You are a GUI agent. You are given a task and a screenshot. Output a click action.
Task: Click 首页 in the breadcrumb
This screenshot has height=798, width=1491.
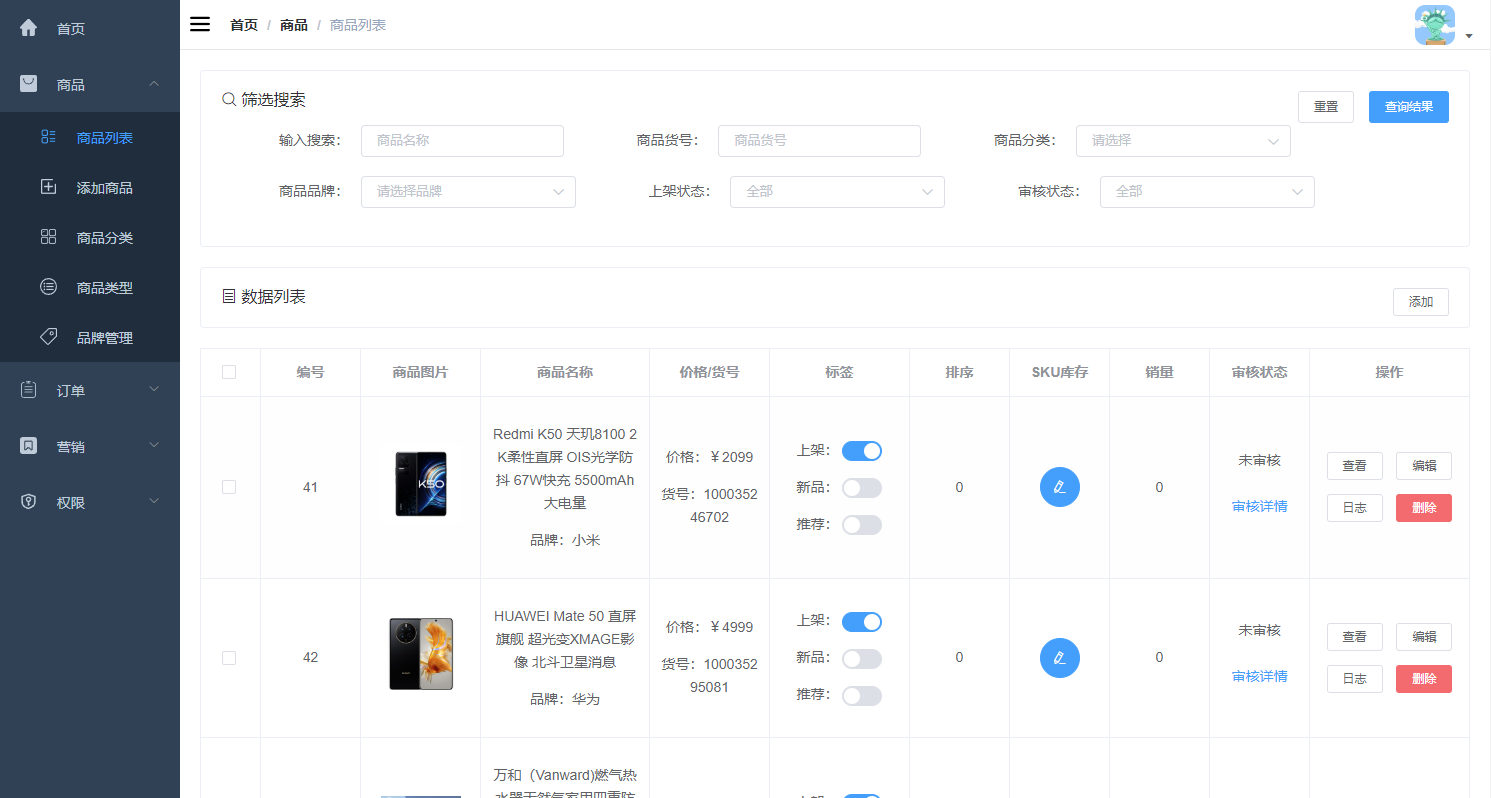244,25
